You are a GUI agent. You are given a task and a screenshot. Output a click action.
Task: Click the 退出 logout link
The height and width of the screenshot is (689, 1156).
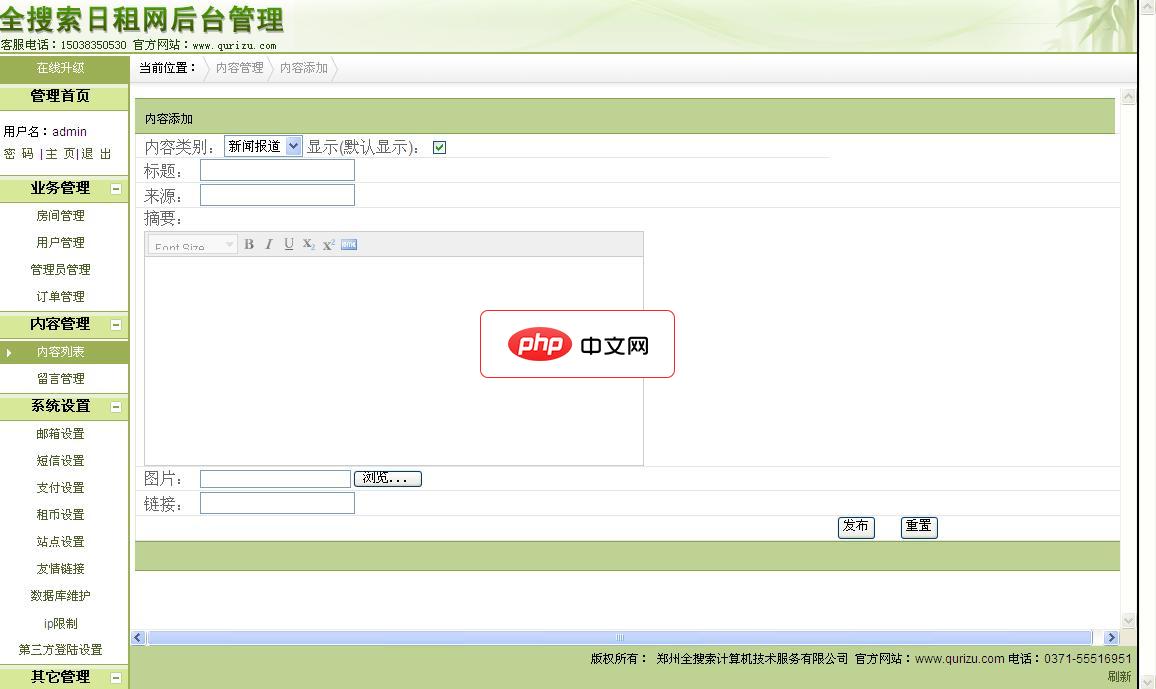point(97,154)
